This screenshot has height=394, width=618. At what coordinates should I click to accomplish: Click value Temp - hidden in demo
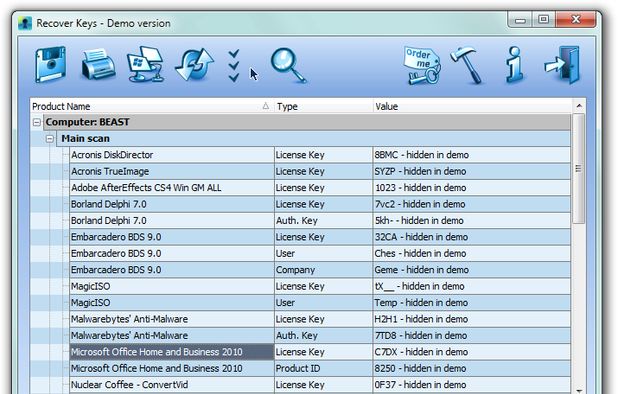(421, 303)
